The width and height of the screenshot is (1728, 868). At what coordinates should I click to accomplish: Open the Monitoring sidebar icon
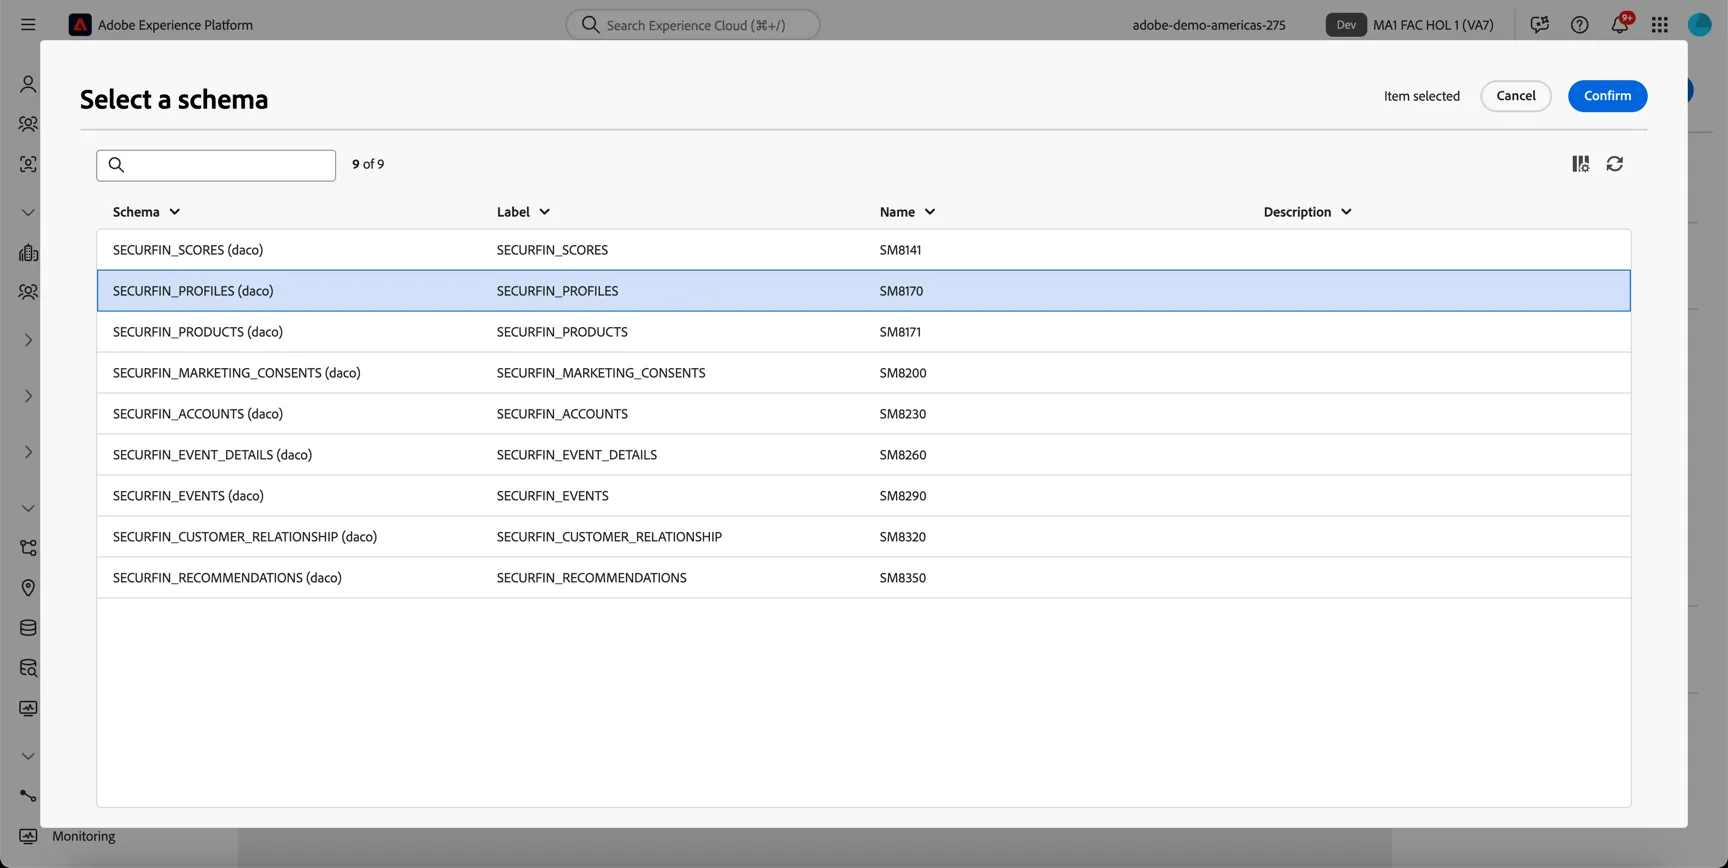[x=28, y=836]
